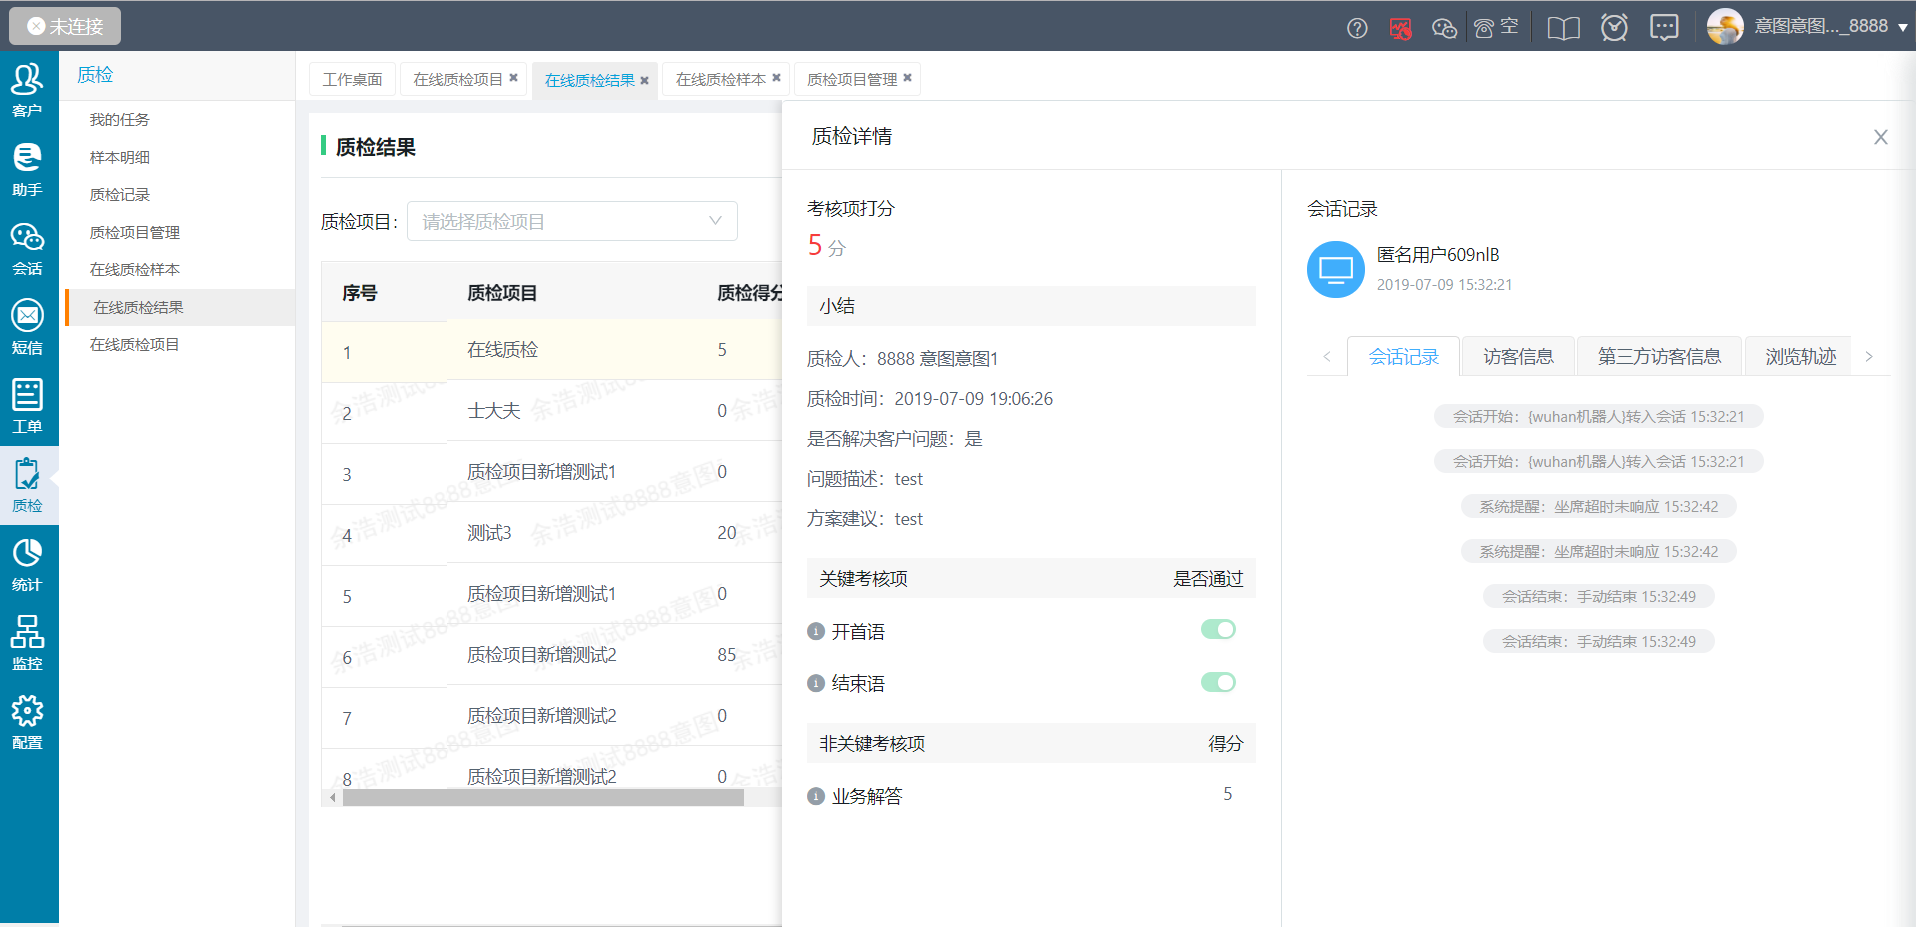
Task: Open the 助手 assistant sidebar icon
Action: click(x=28, y=168)
